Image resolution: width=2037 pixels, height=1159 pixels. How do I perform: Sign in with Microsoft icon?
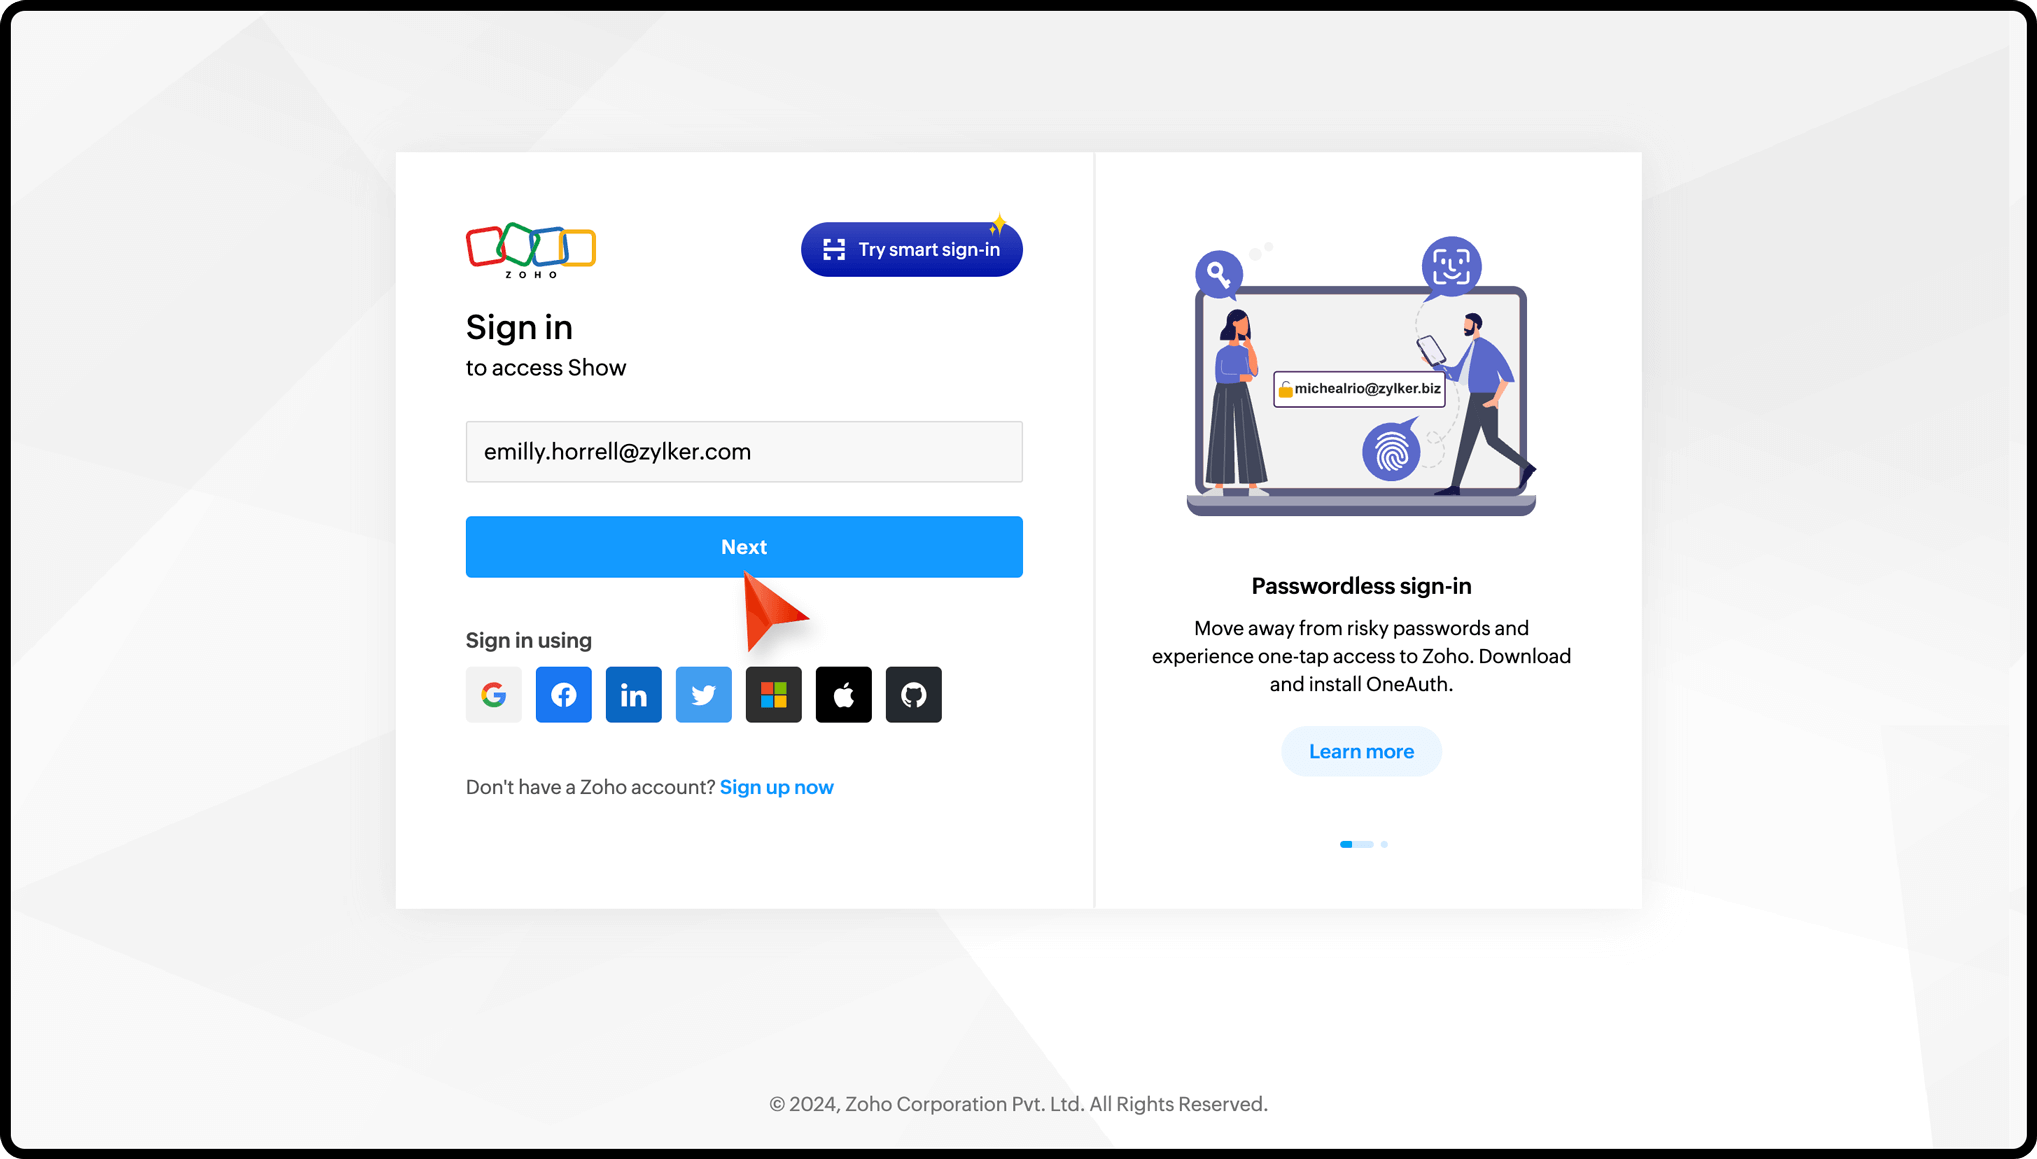pyautogui.click(x=773, y=694)
